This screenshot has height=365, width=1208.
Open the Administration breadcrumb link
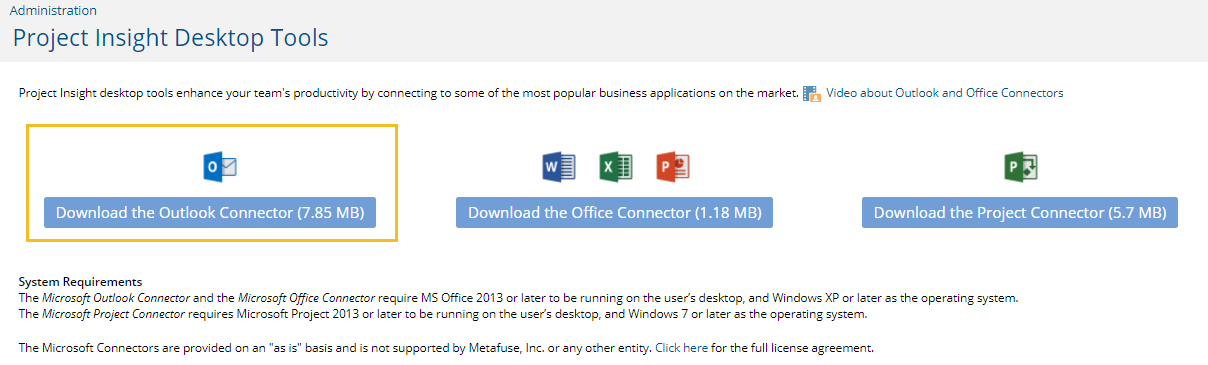(53, 10)
